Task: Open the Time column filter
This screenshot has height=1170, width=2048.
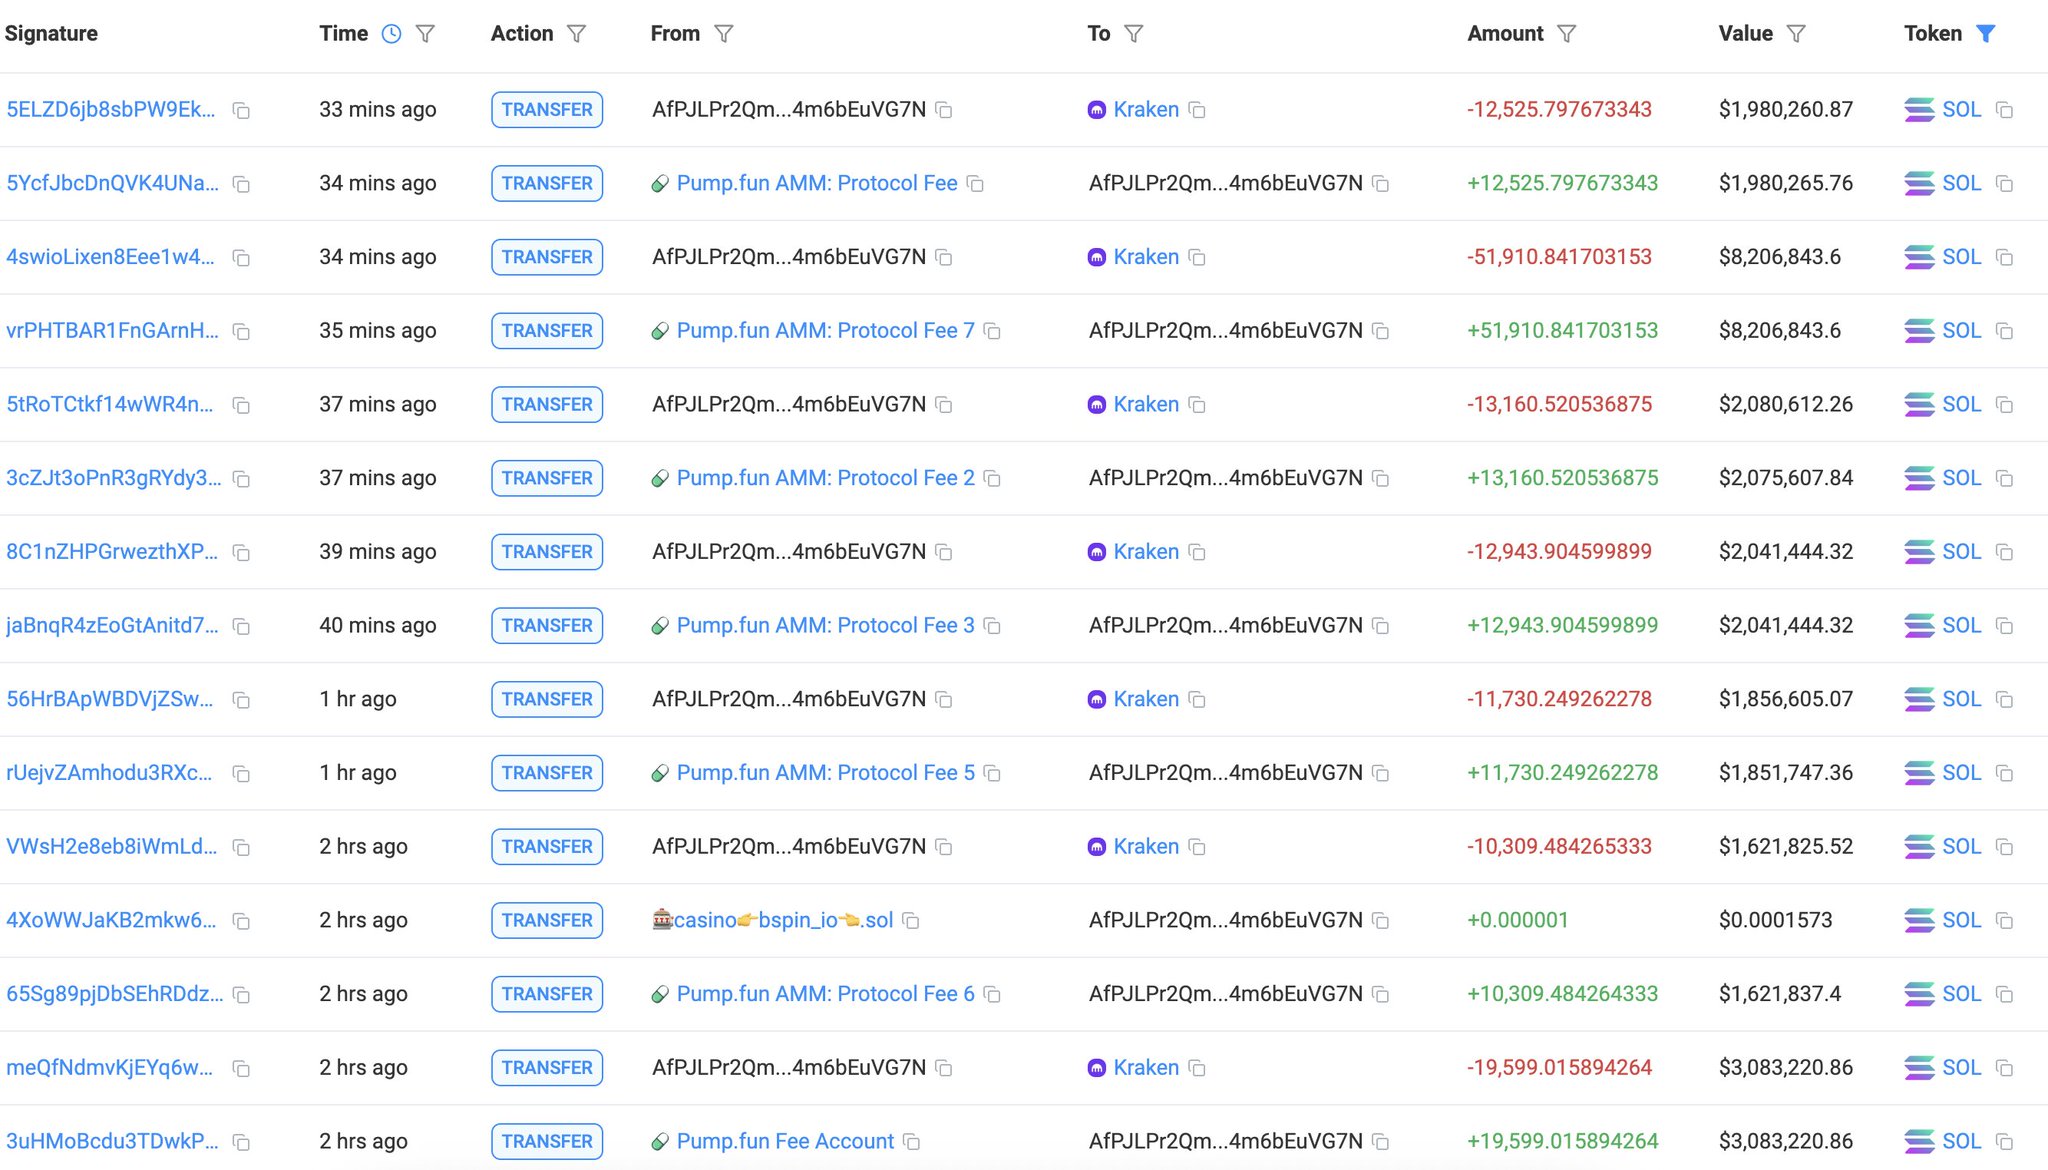Action: (425, 34)
